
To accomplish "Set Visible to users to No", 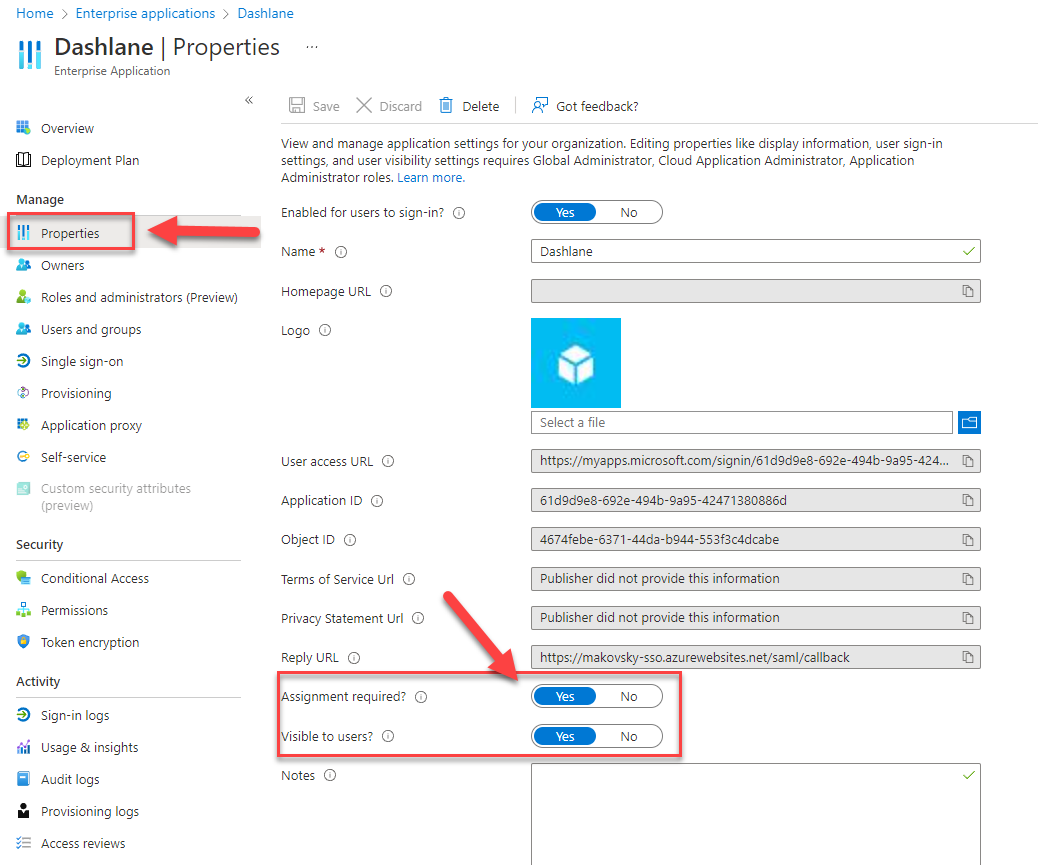I will [x=629, y=736].
